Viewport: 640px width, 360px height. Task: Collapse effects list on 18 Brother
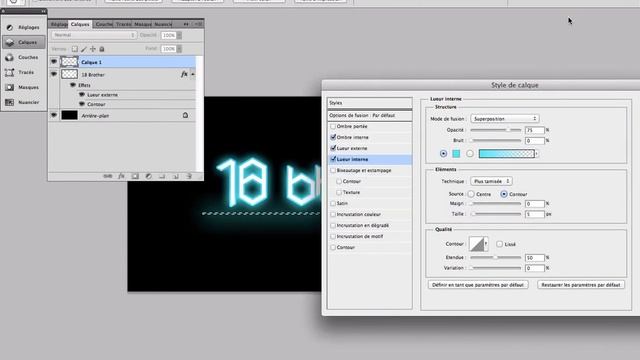[x=193, y=75]
